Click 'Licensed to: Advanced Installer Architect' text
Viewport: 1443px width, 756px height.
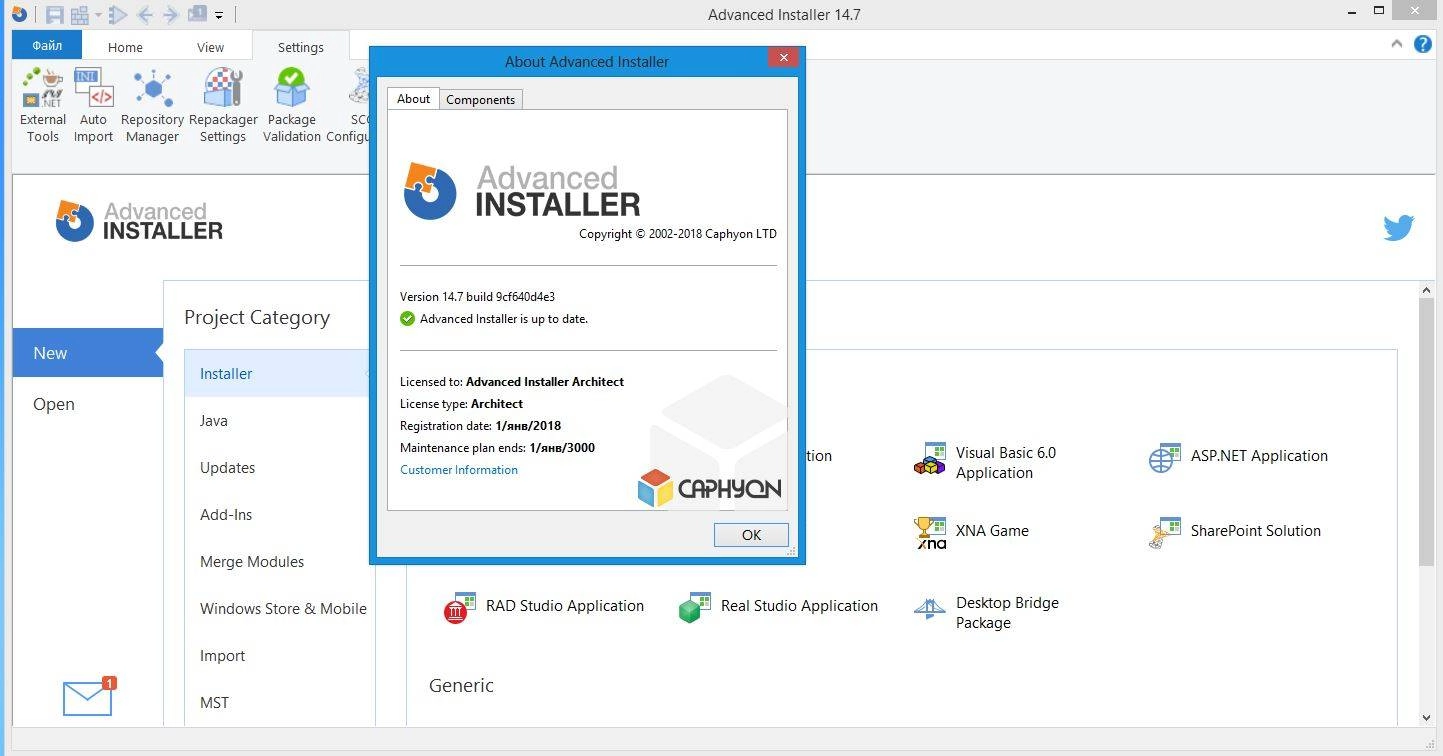(512, 382)
